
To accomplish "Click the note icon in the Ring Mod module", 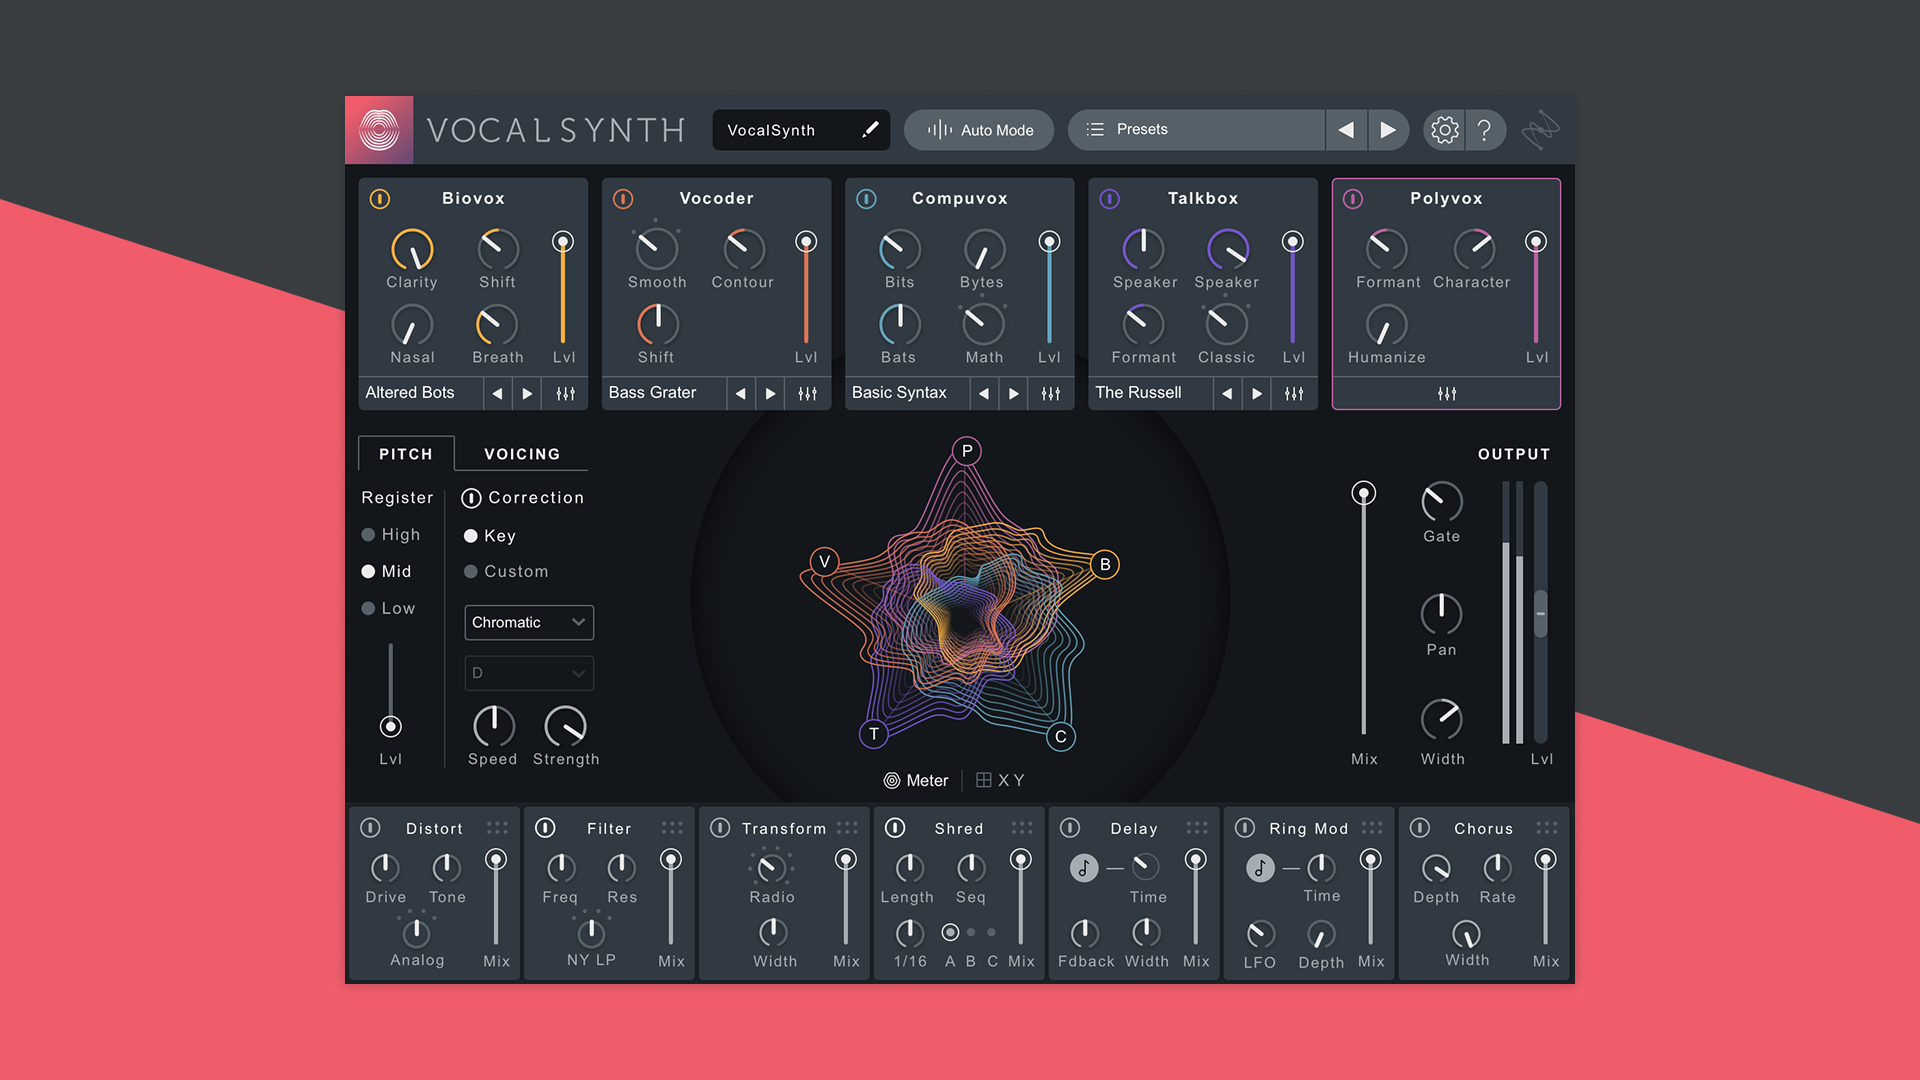I will coord(1258,868).
